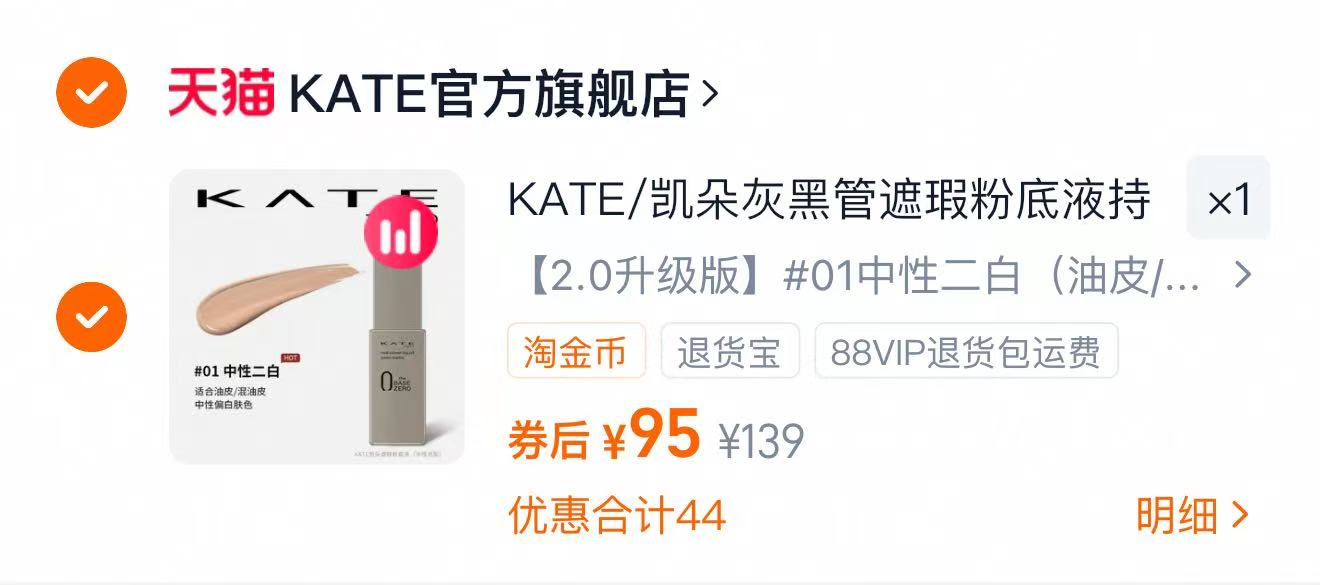Uncheck the KATE官方旗舰店 store checkbox

[91, 93]
